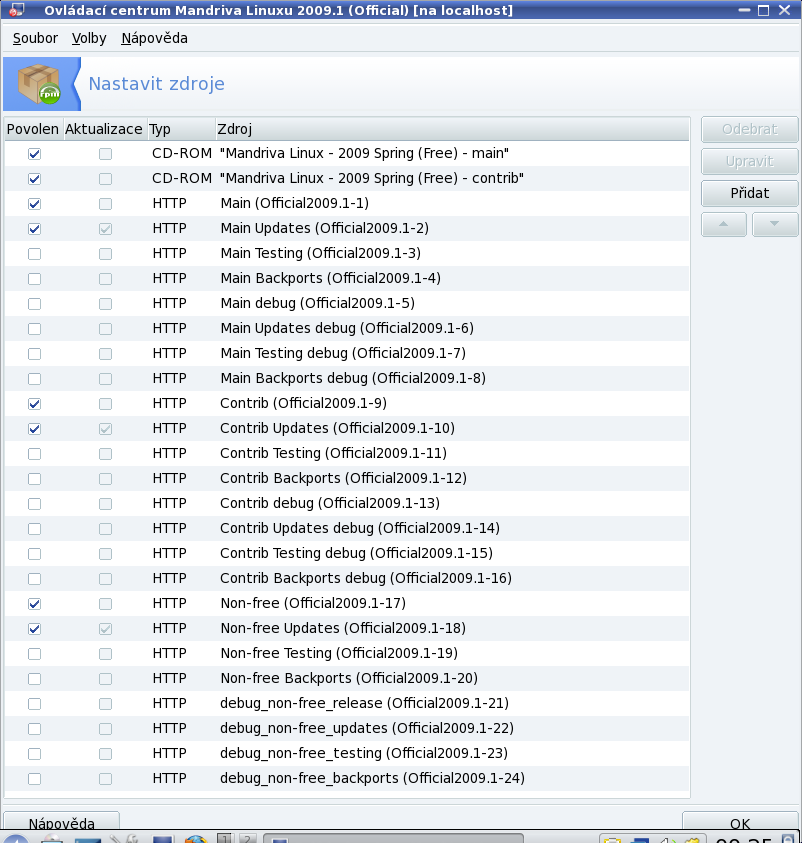Enable the Contrib debug (Official2009.1-13) source
802x843 pixels.
[x=34, y=504]
